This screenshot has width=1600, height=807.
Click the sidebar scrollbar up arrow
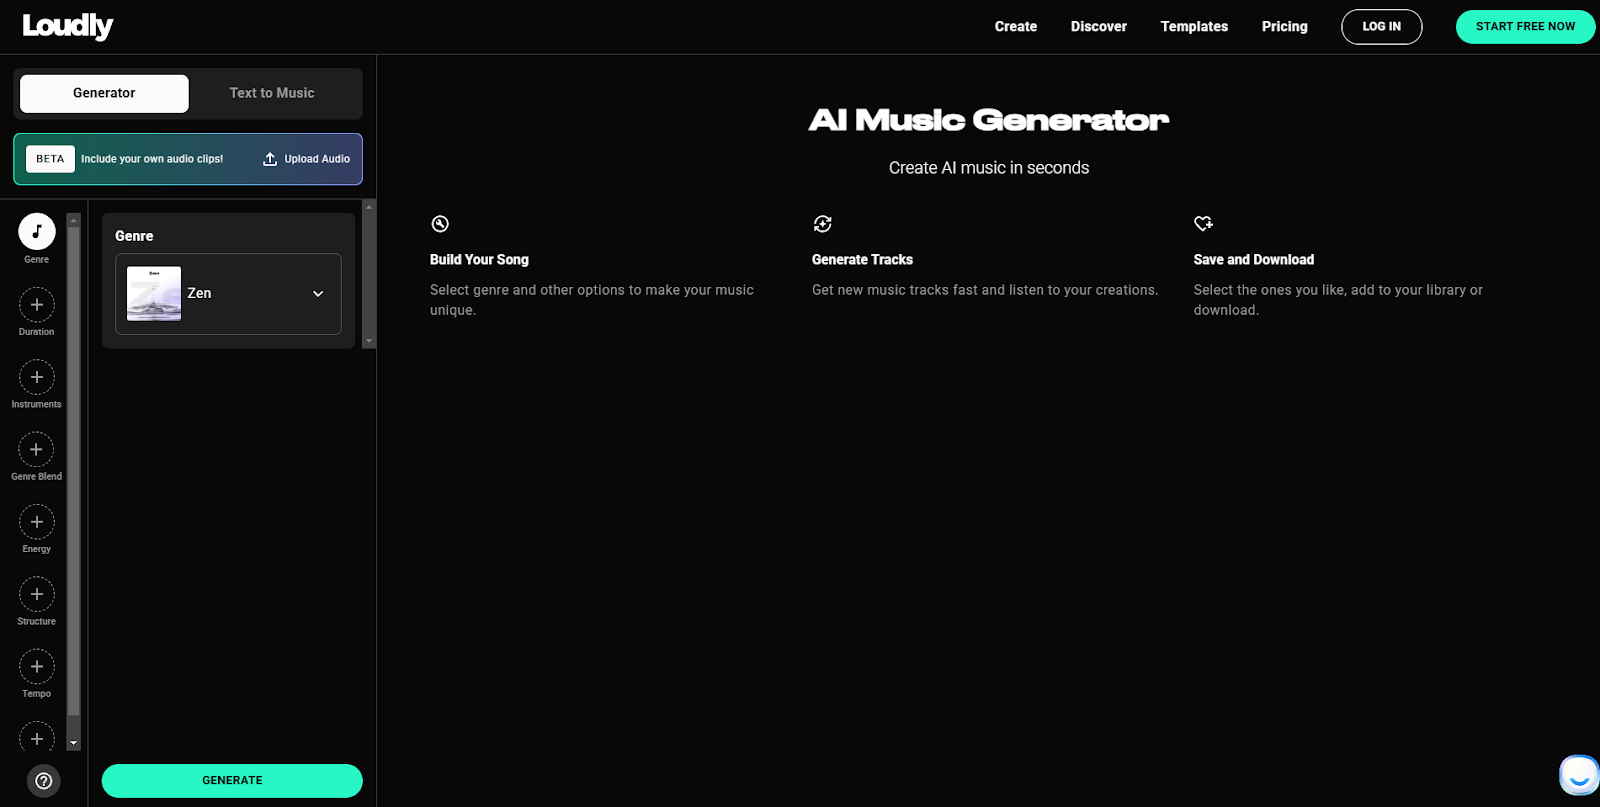pyautogui.click(x=73, y=220)
